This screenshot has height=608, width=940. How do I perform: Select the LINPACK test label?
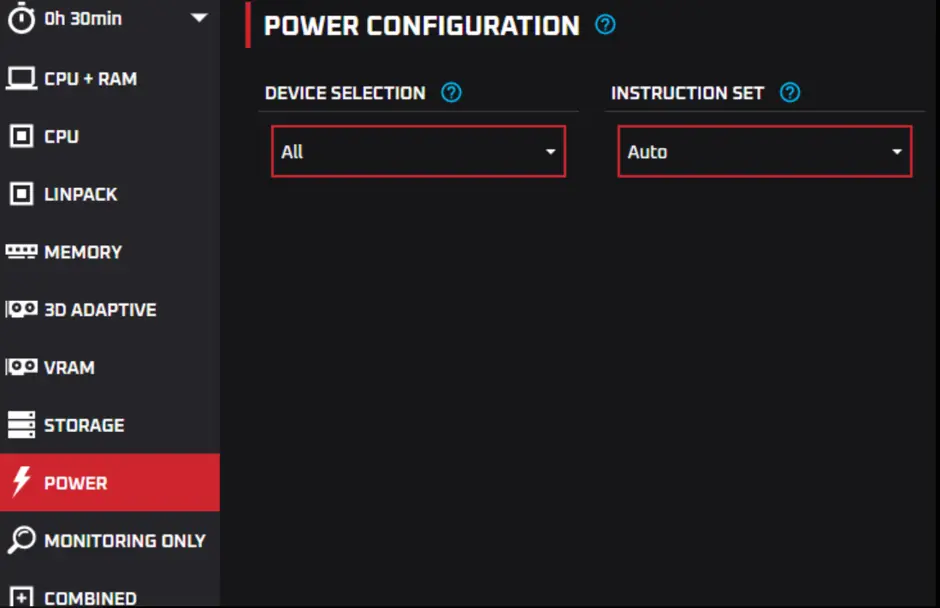click(81, 194)
